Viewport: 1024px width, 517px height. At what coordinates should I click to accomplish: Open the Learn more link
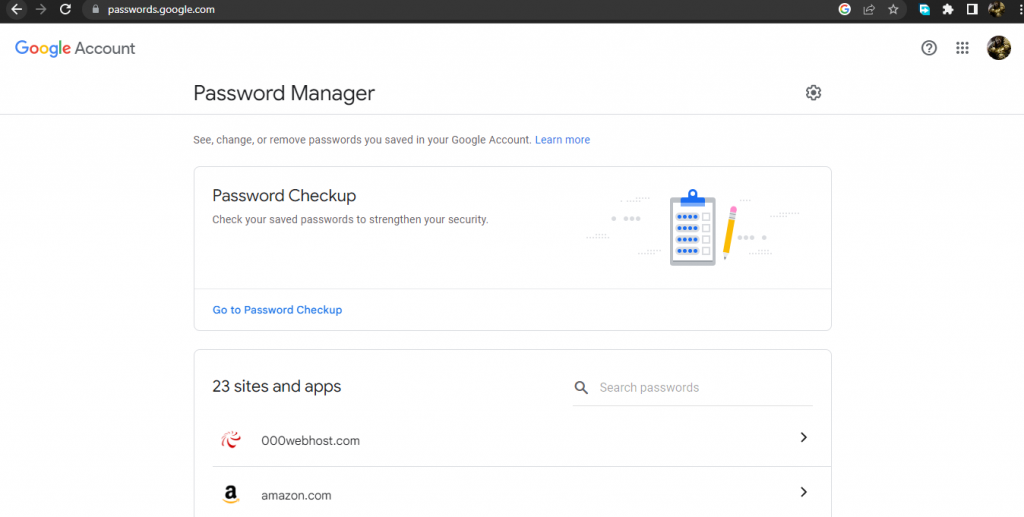562,140
